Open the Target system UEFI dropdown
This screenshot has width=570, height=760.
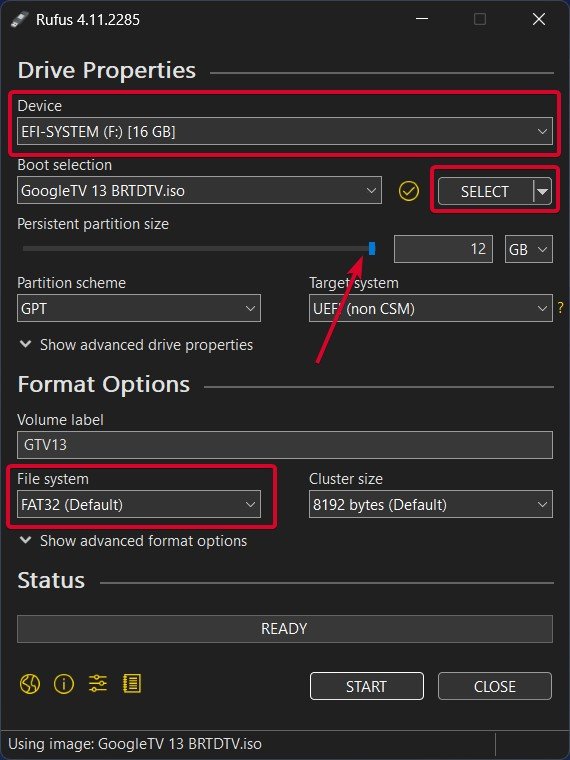coord(430,308)
